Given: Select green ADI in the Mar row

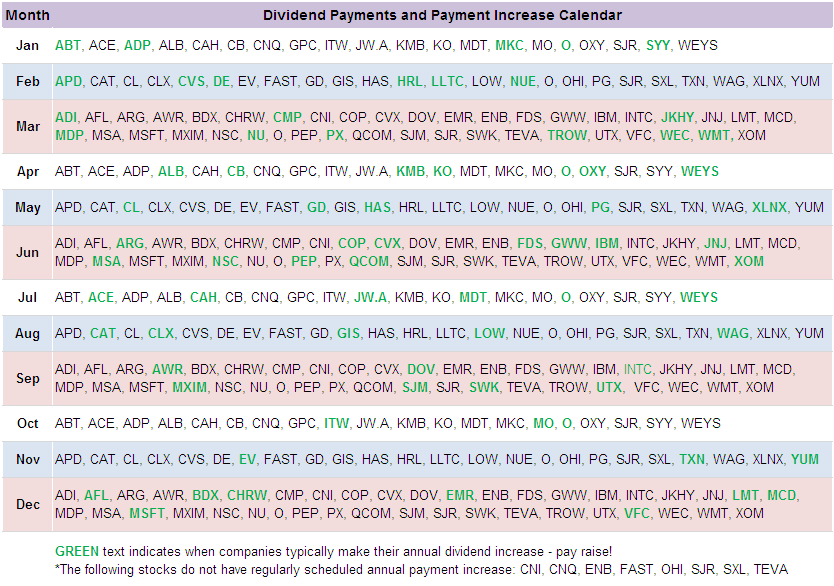Looking at the screenshot, I should click(x=66, y=117).
